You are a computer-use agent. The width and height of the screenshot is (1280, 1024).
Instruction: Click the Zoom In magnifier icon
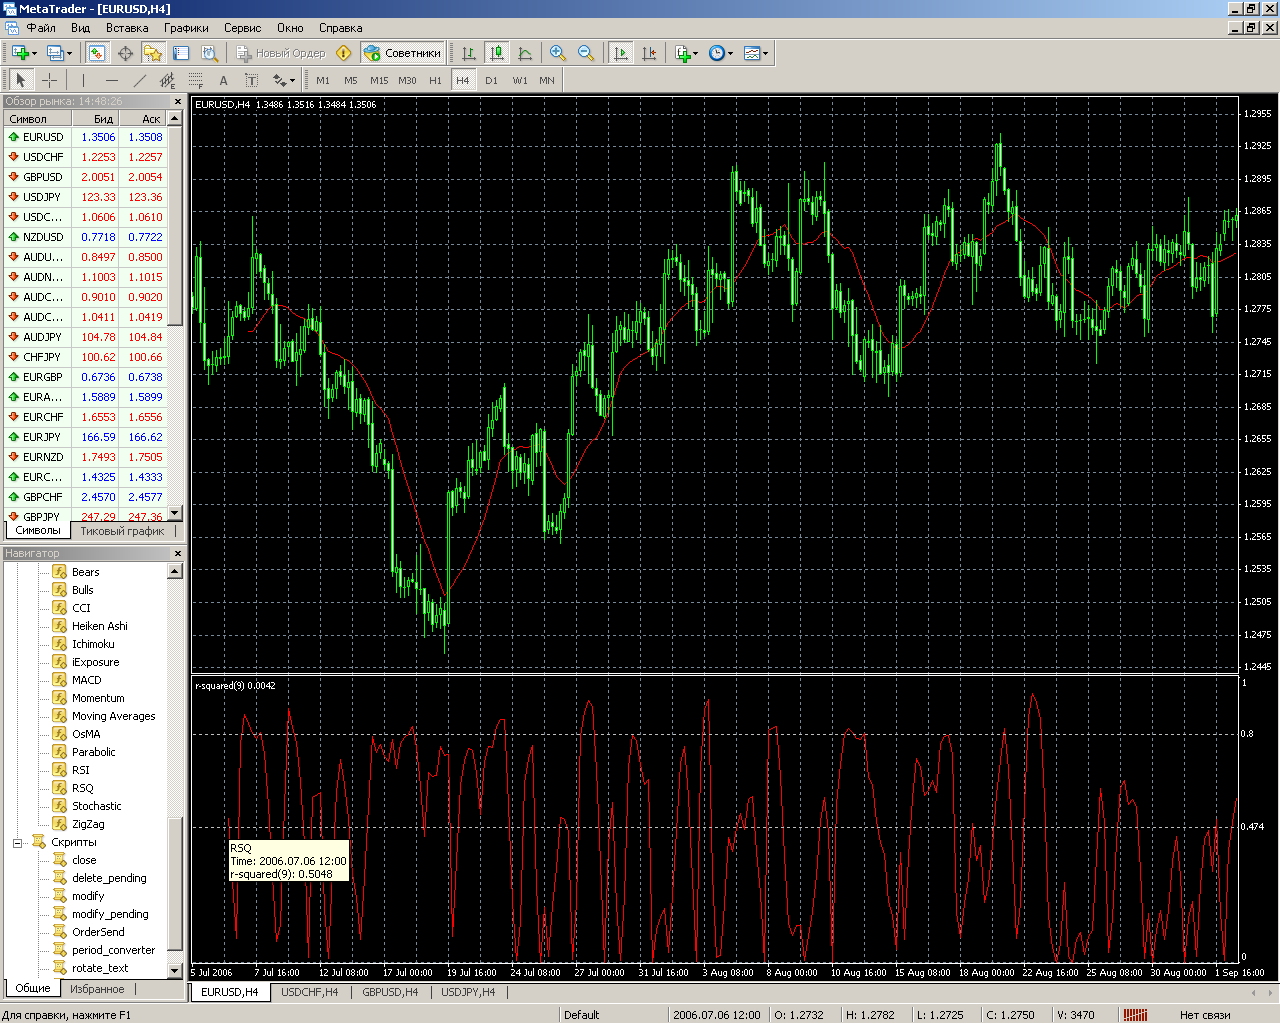coord(558,53)
